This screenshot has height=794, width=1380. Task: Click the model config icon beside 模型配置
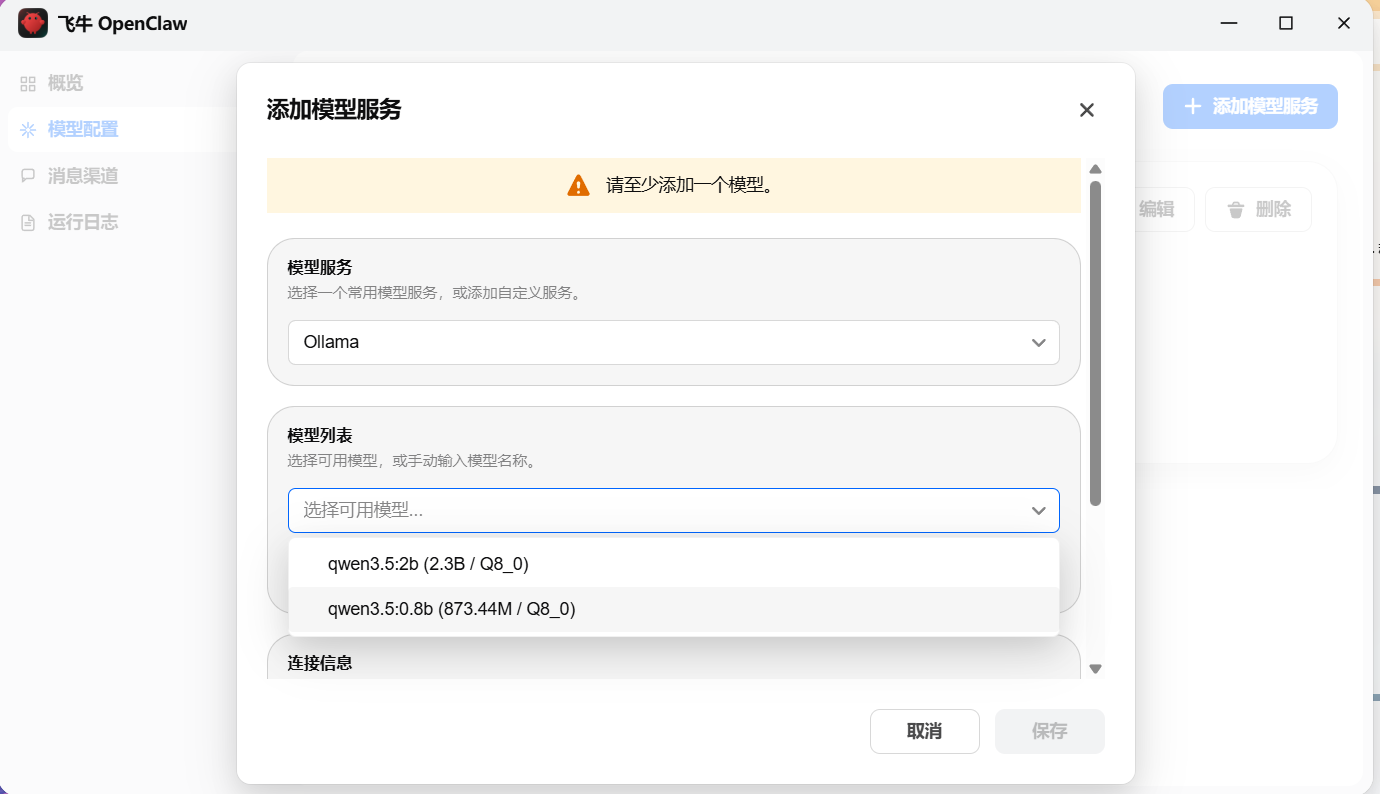(27, 129)
